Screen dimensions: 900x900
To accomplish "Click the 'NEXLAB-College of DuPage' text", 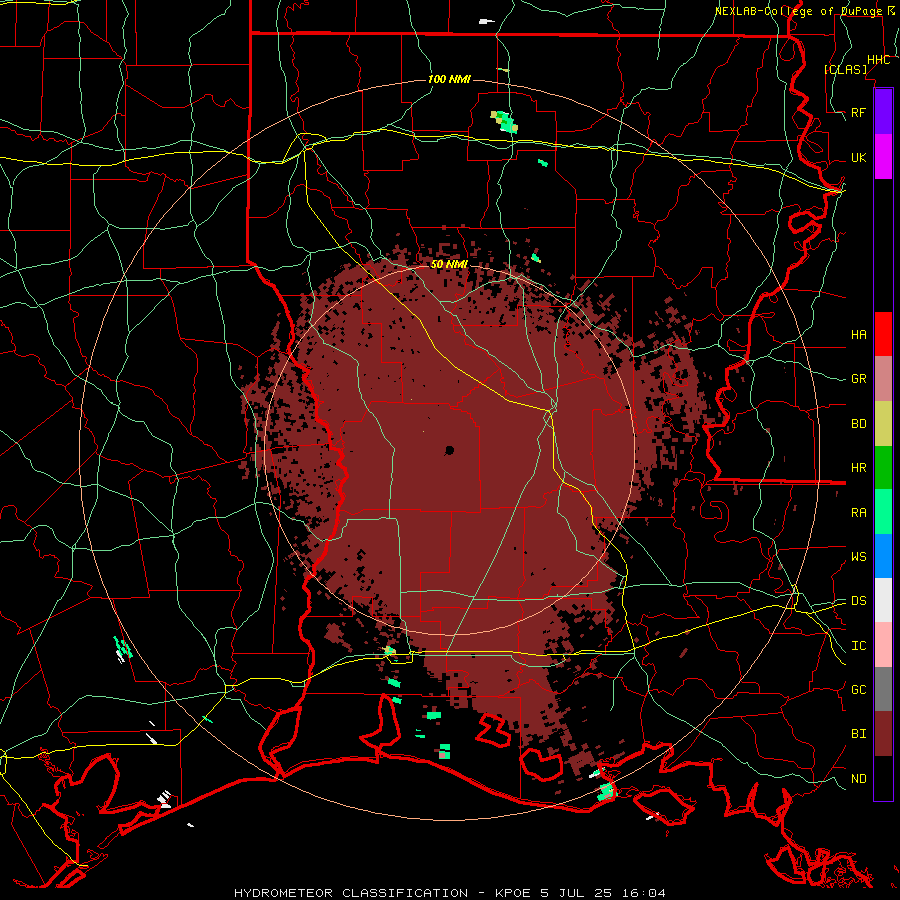I will pyautogui.click(x=798, y=11).
